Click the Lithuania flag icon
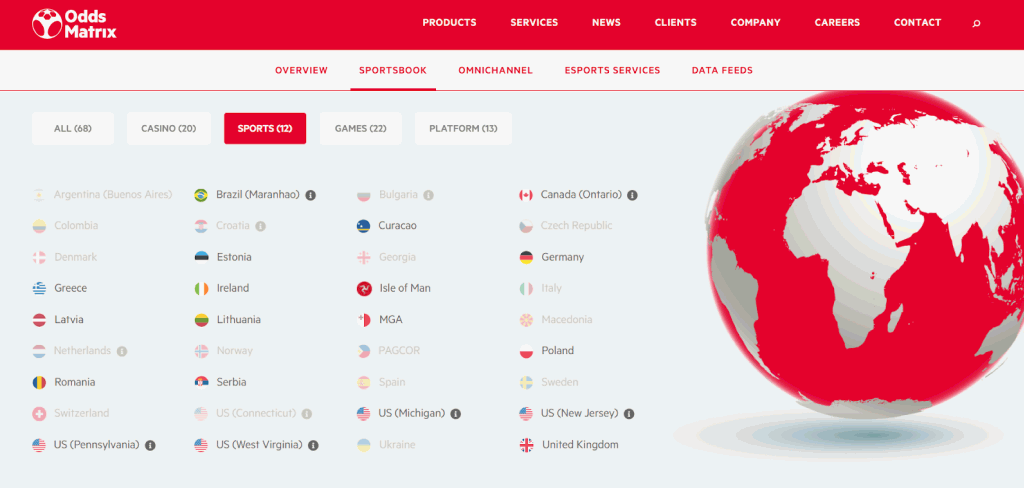1024x488 pixels. (201, 320)
